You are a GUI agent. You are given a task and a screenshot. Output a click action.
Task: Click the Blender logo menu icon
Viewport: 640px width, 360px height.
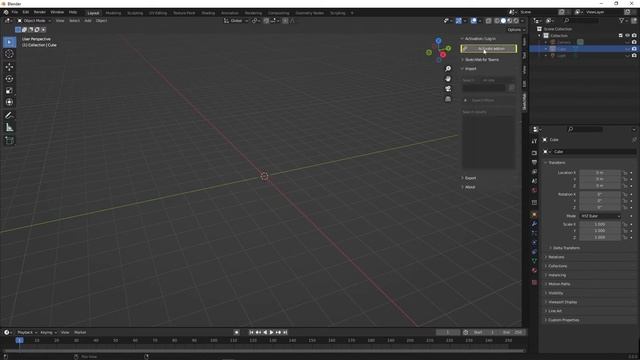(x=6, y=12)
